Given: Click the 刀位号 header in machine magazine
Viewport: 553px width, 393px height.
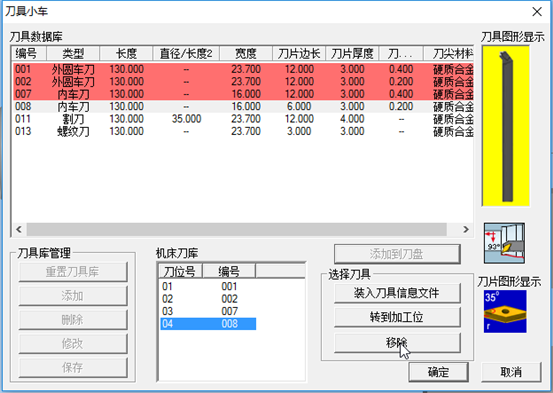Looking at the screenshot, I should (x=180, y=271).
